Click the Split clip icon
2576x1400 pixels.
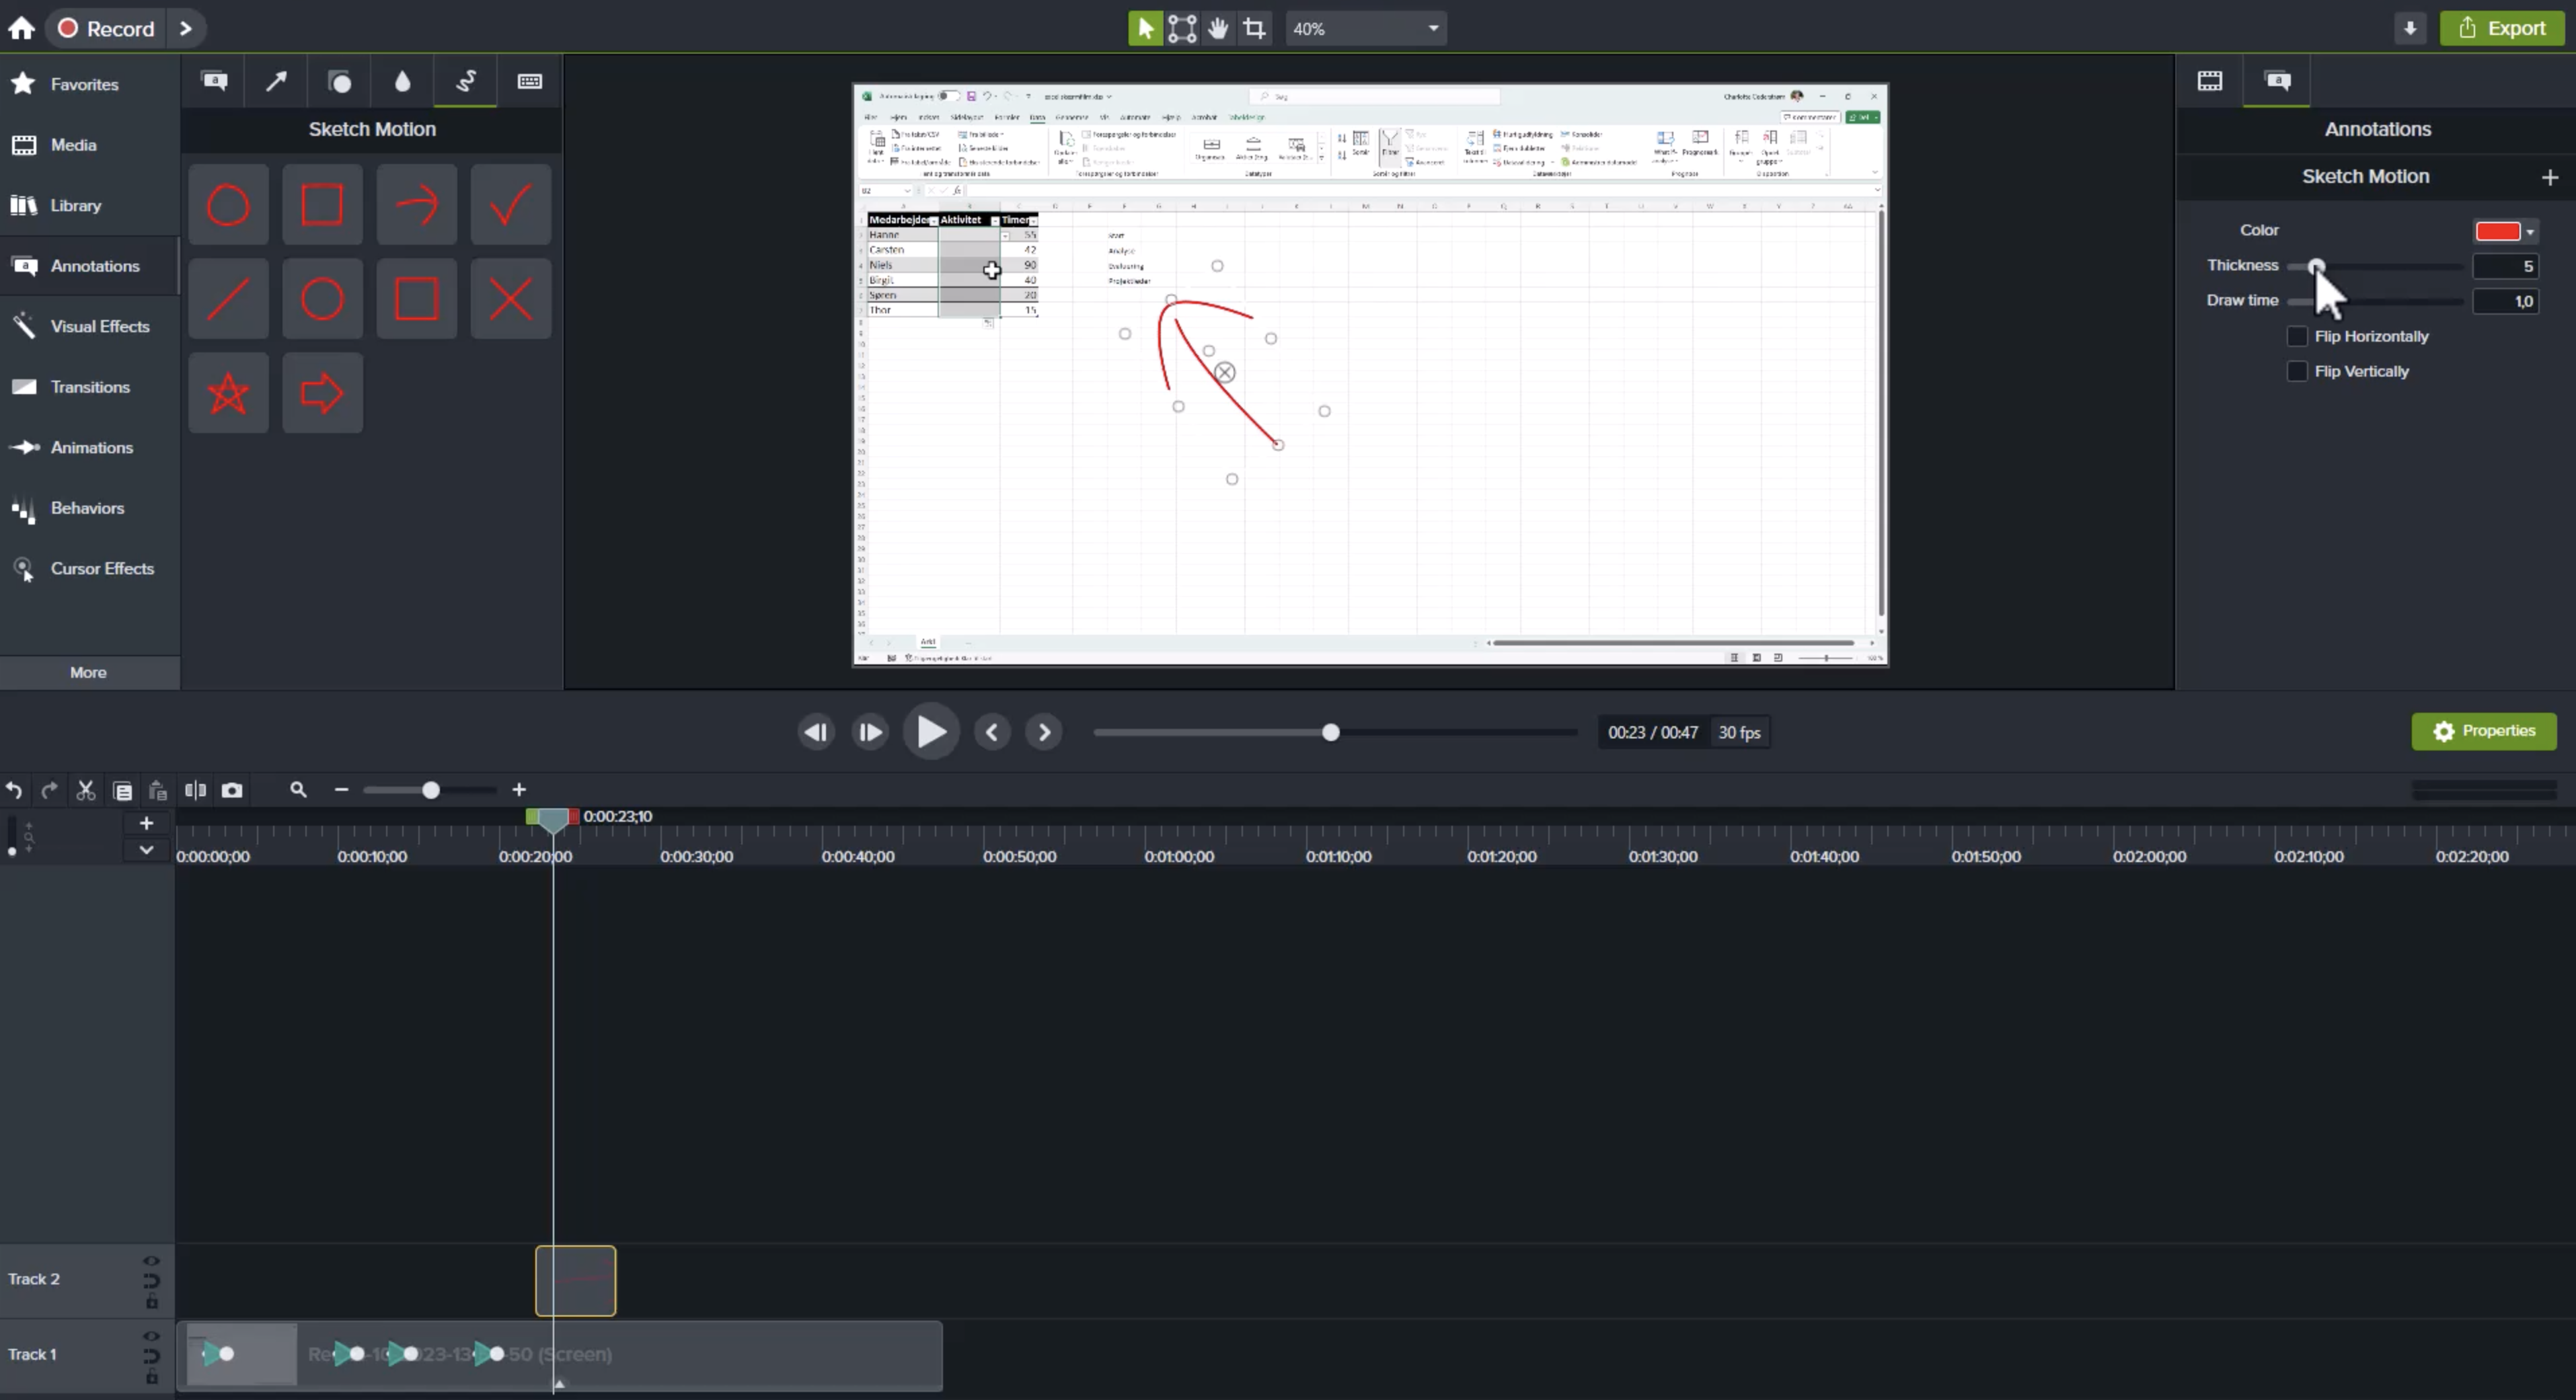coord(195,790)
